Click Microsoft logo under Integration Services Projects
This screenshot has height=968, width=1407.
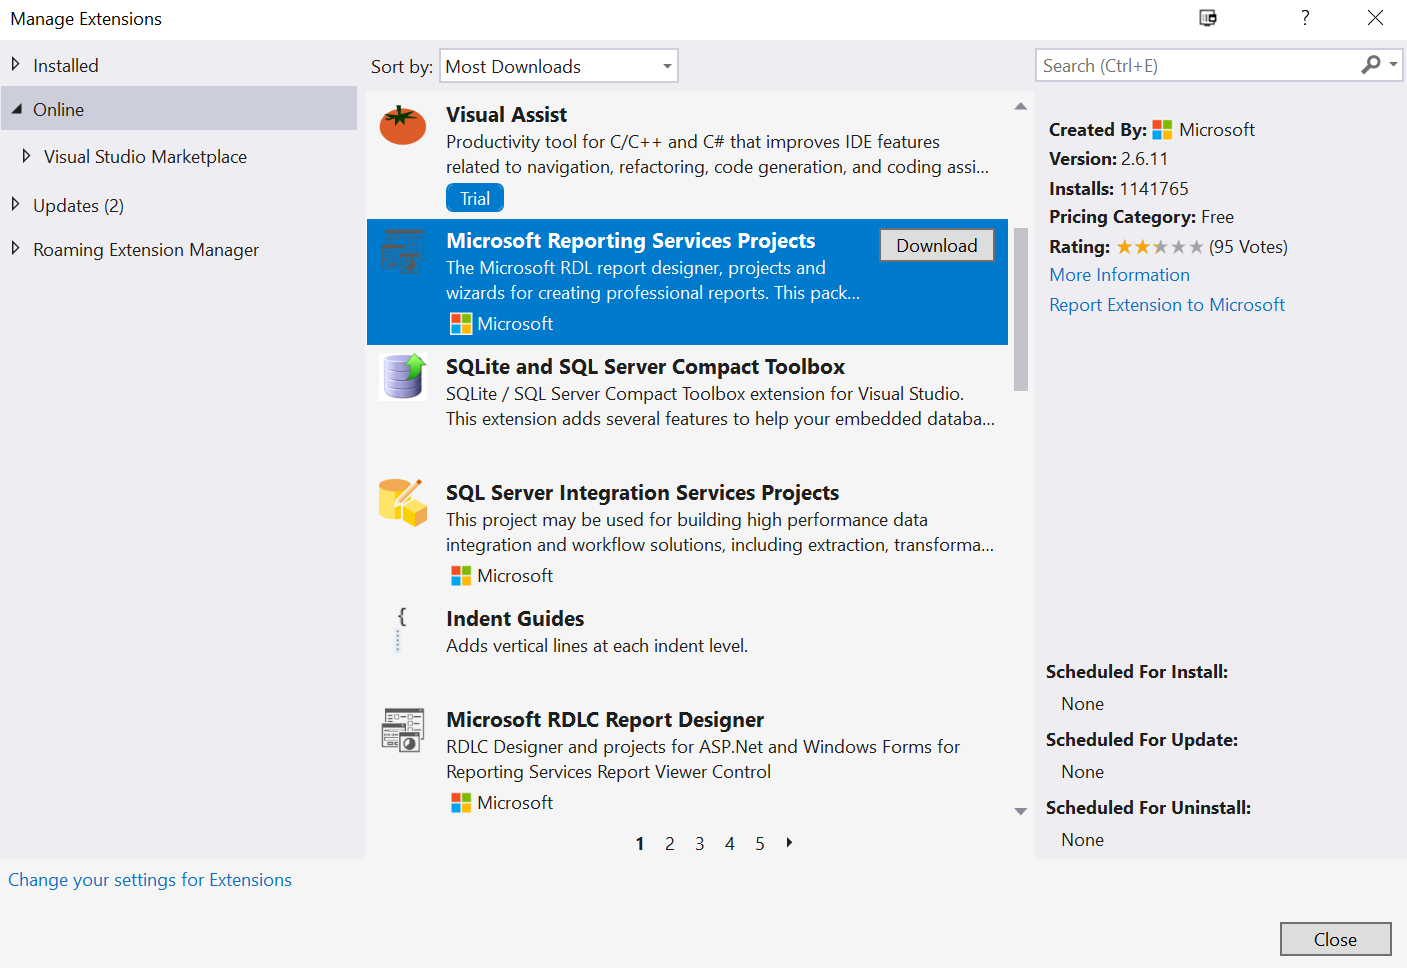tap(461, 576)
